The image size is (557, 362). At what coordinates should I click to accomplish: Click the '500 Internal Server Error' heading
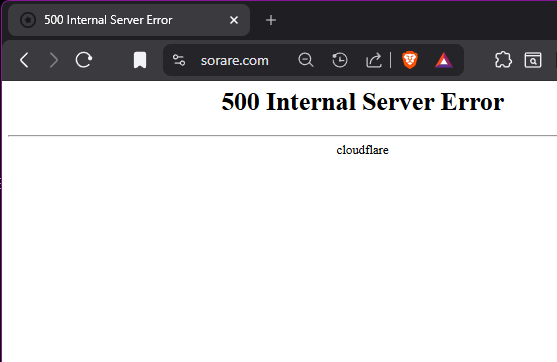coord(363,102)
